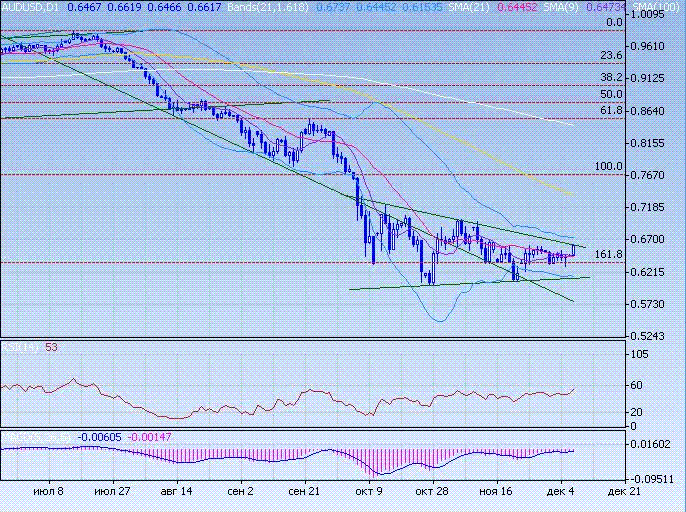Screen dimensions: 686x512
Task: Click the AUDUSD,D1 symbol label
Action: pos(31,7)
